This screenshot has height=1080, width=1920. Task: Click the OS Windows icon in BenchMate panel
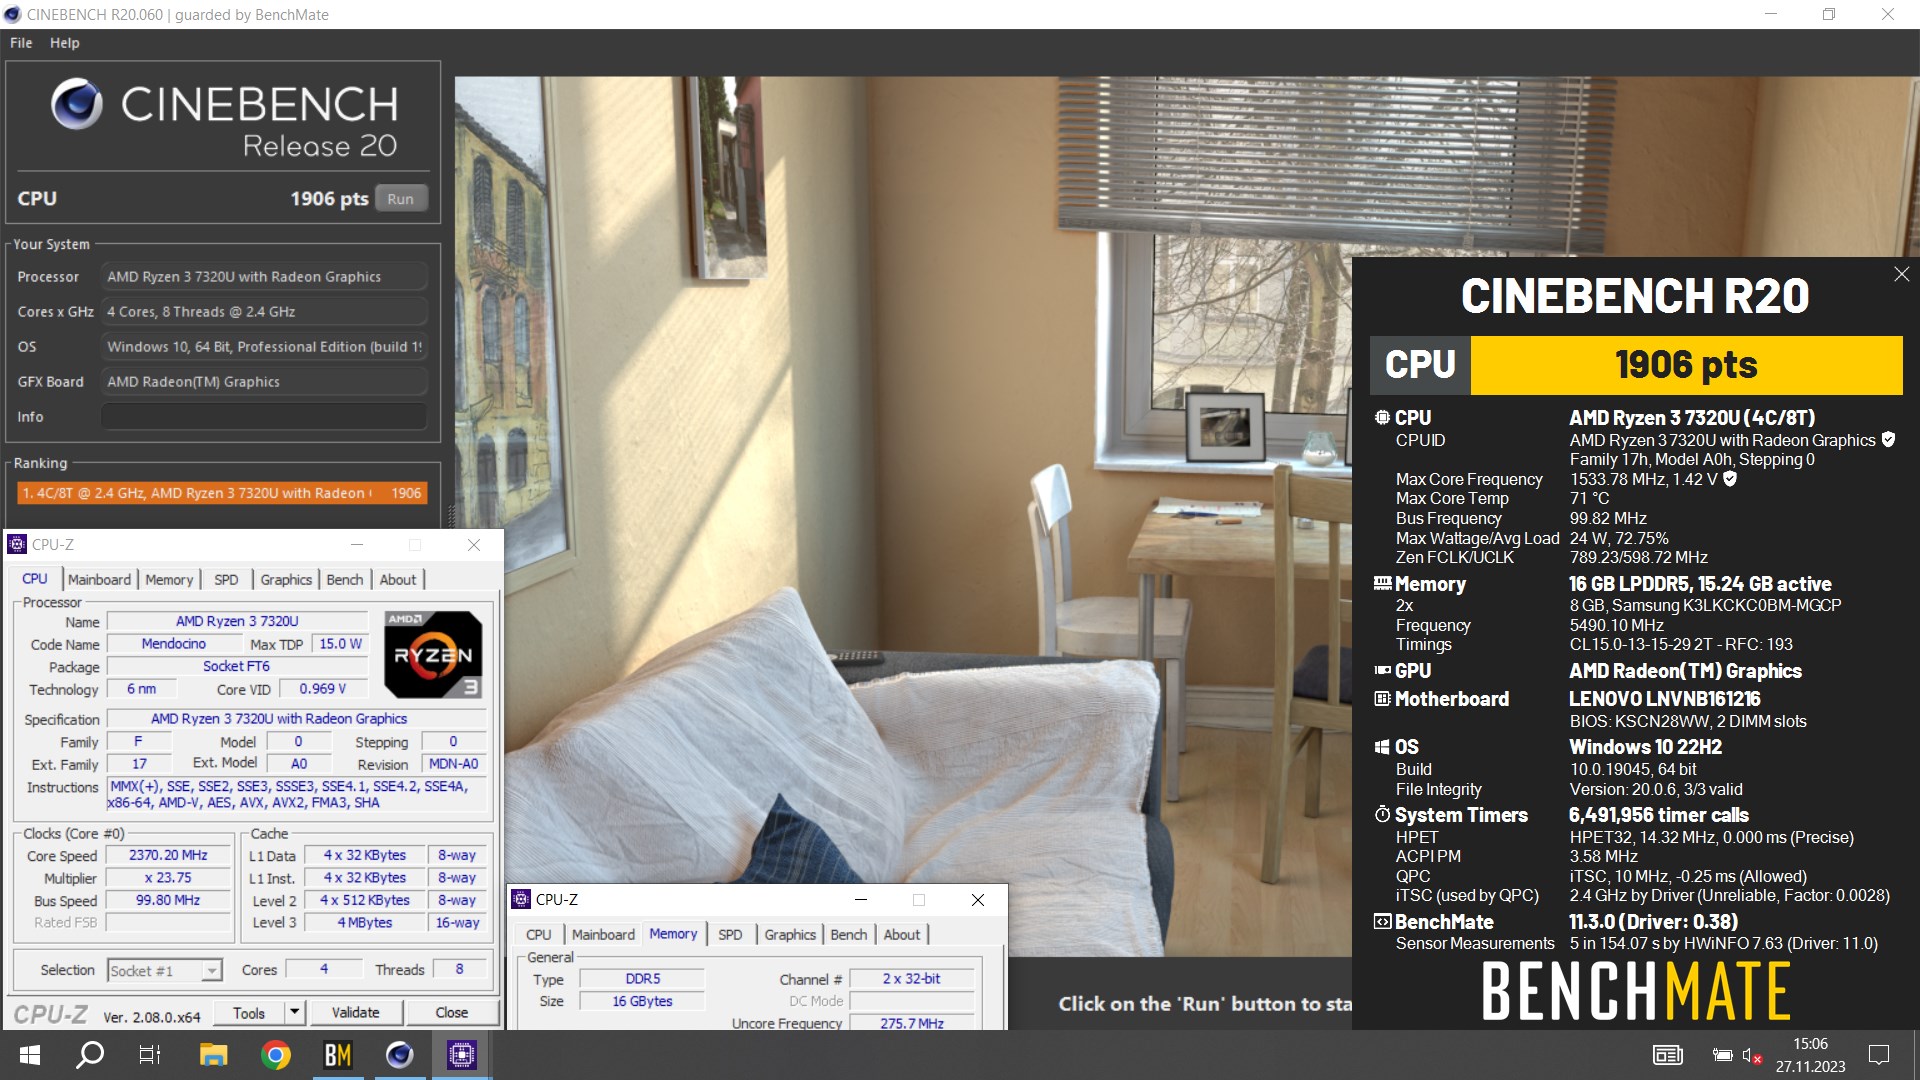coord(1382,746)
